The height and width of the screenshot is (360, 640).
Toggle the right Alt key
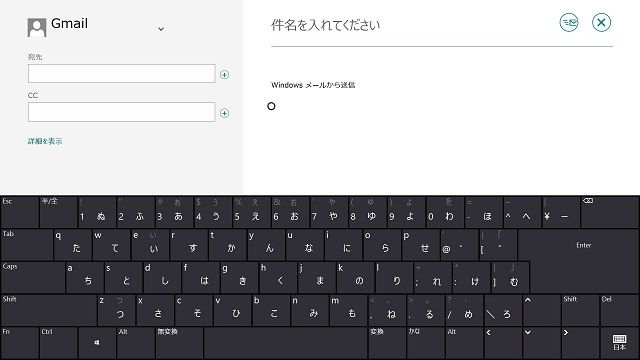point(464,342)
